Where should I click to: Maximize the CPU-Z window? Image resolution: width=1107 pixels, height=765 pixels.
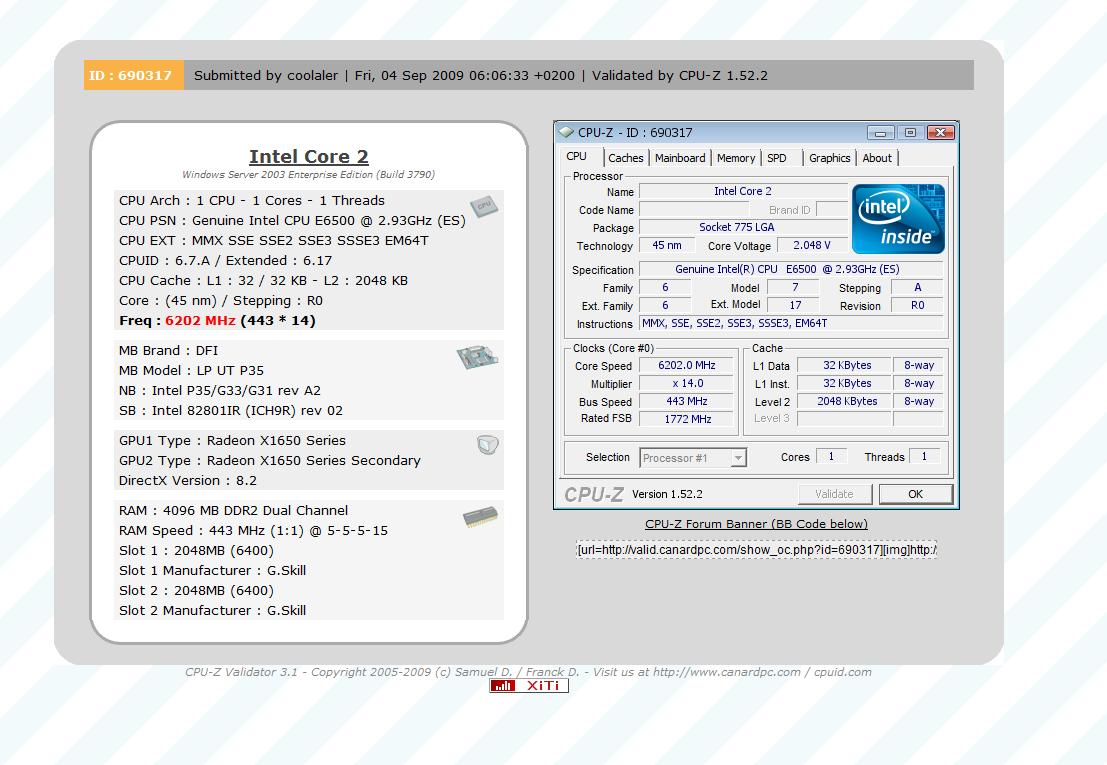pos(911,133)
